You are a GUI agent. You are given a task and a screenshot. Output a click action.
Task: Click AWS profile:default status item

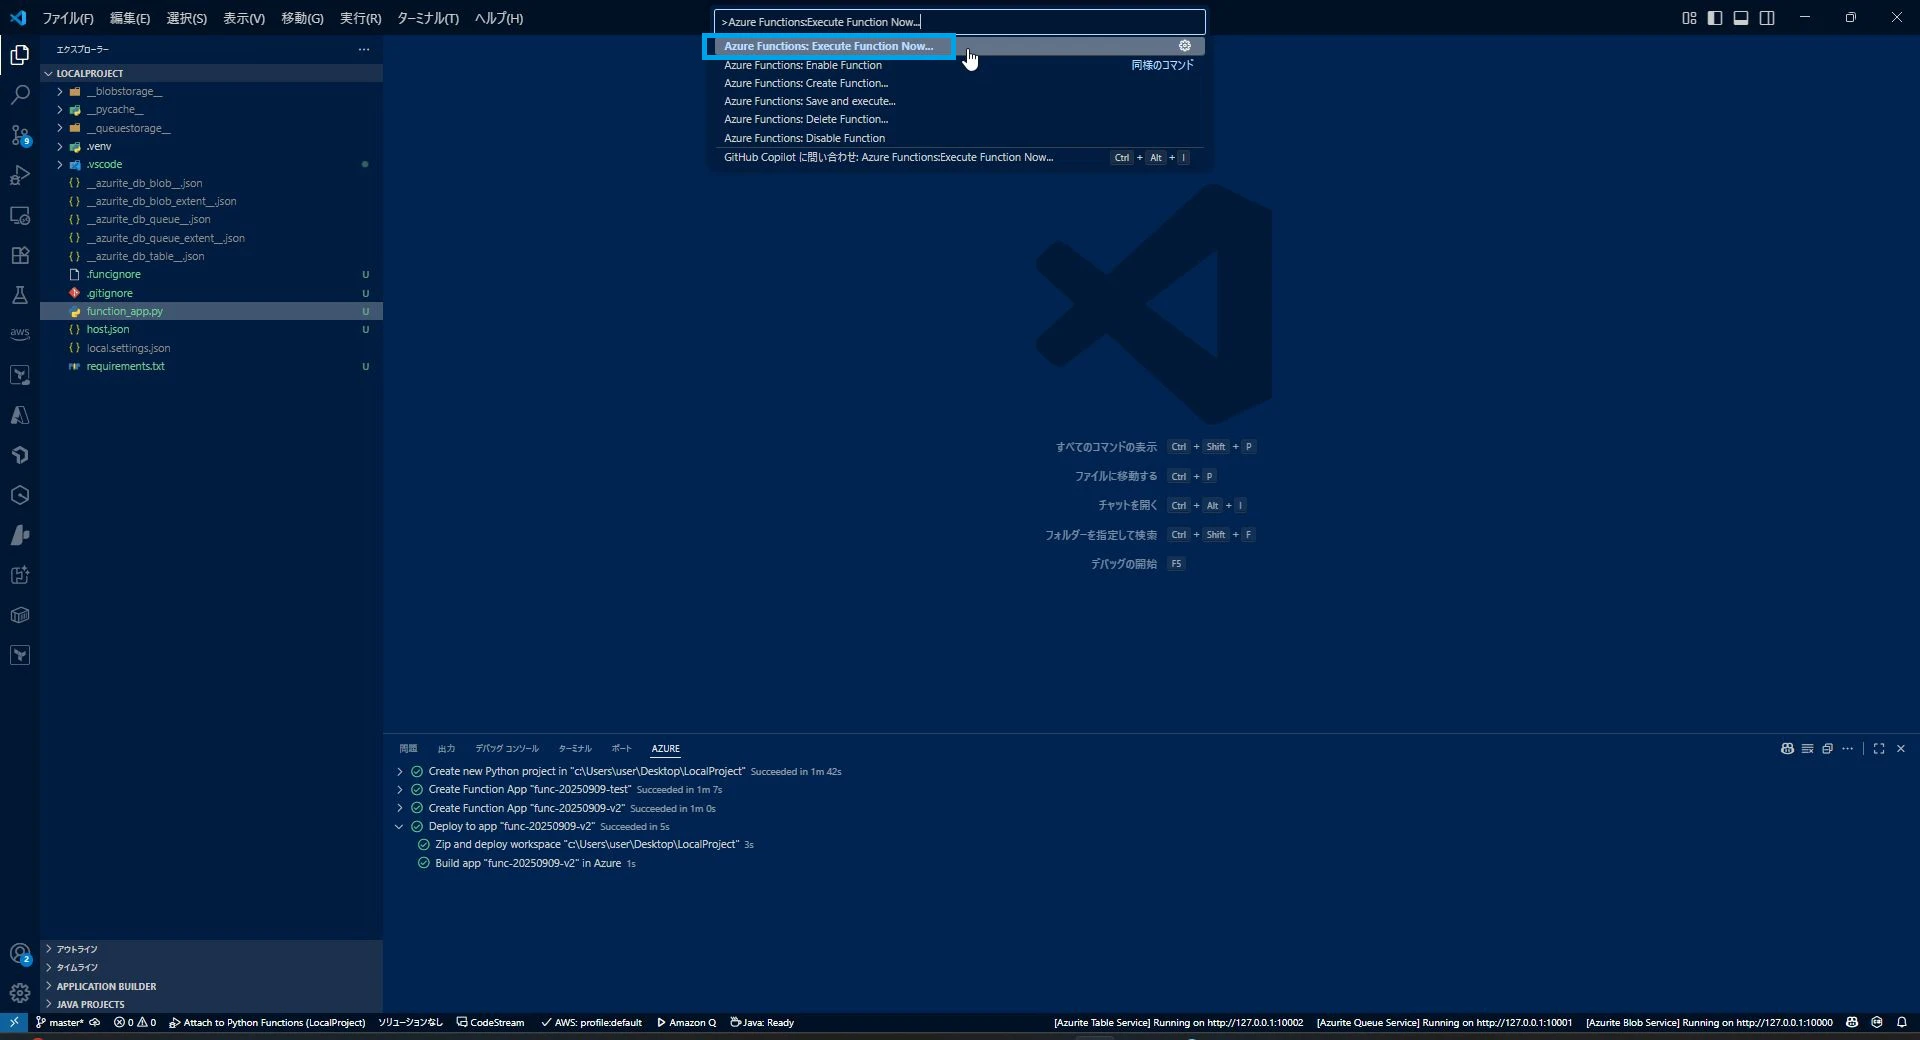point(591,1022)
